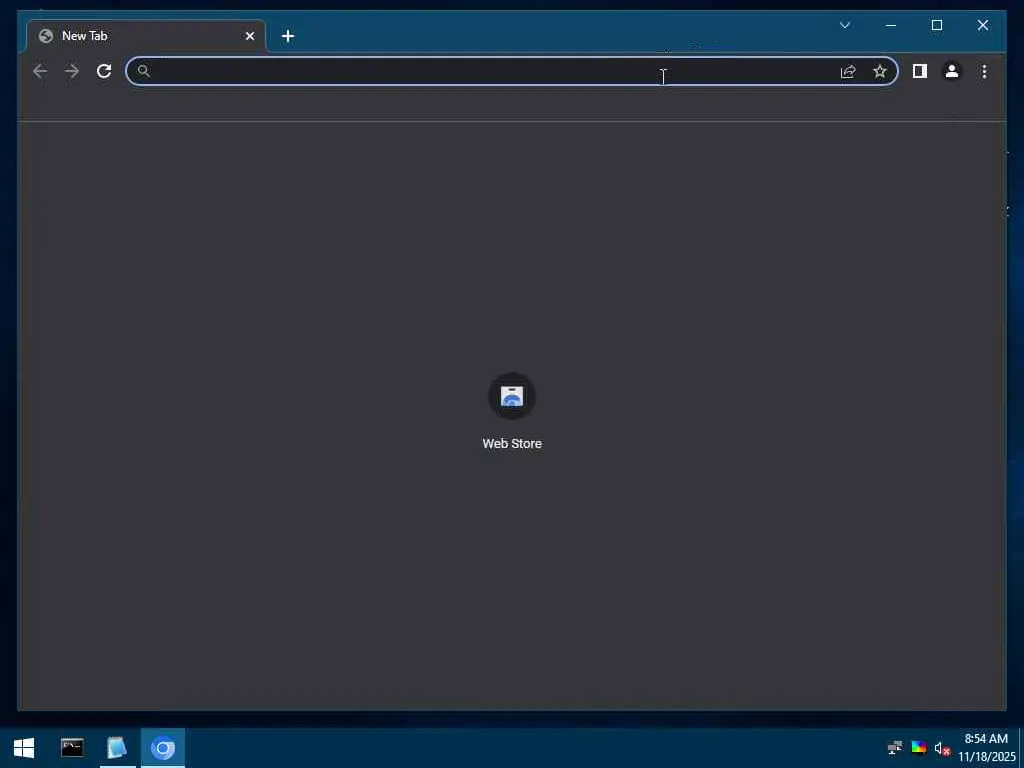This screenshot has width=1024, height=768.
Task: Open a new tab with plus button
Action: [287, 36]
